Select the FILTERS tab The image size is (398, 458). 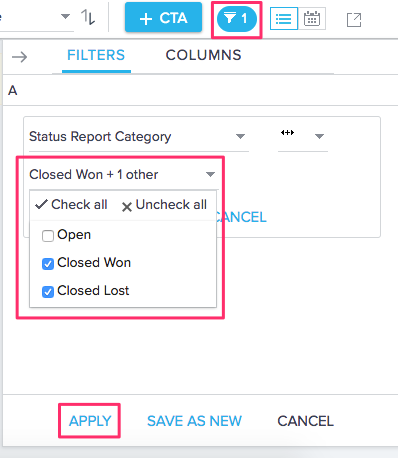point(96,55)
